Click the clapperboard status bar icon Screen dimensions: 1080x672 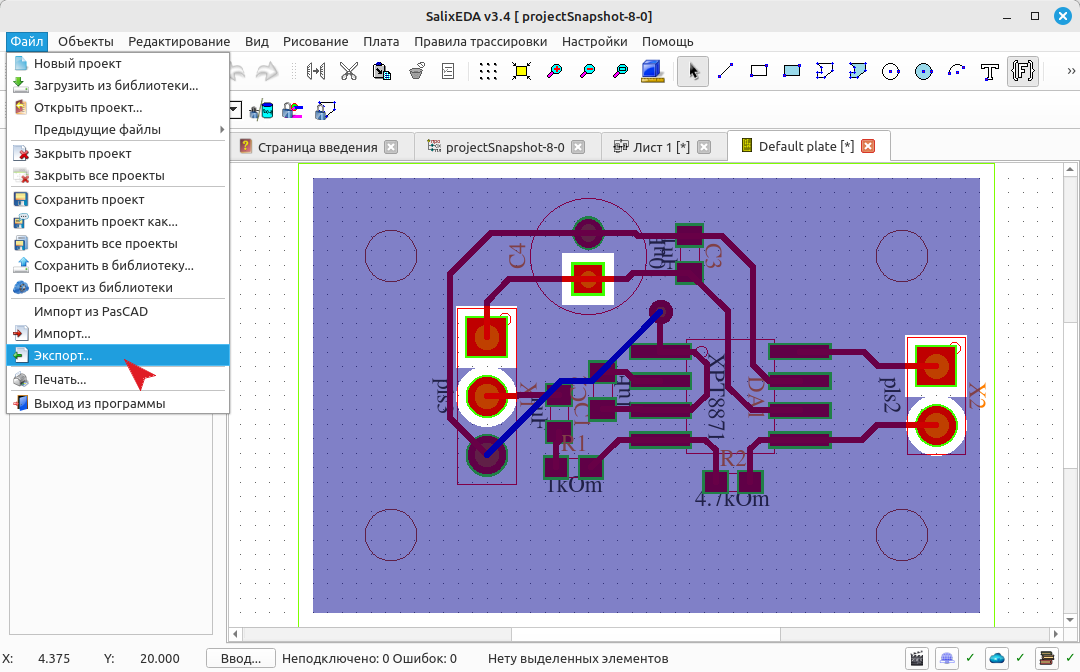(917, 658)
